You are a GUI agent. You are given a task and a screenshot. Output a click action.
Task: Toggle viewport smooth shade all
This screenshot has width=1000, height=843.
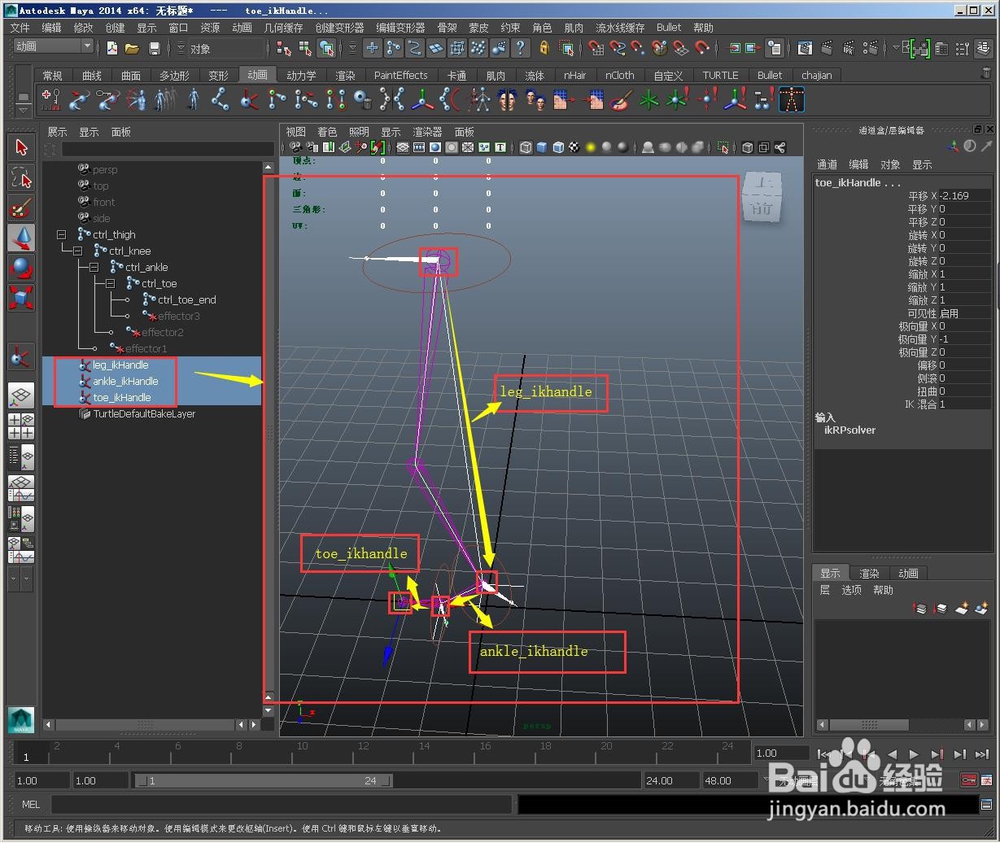point(541,148)
